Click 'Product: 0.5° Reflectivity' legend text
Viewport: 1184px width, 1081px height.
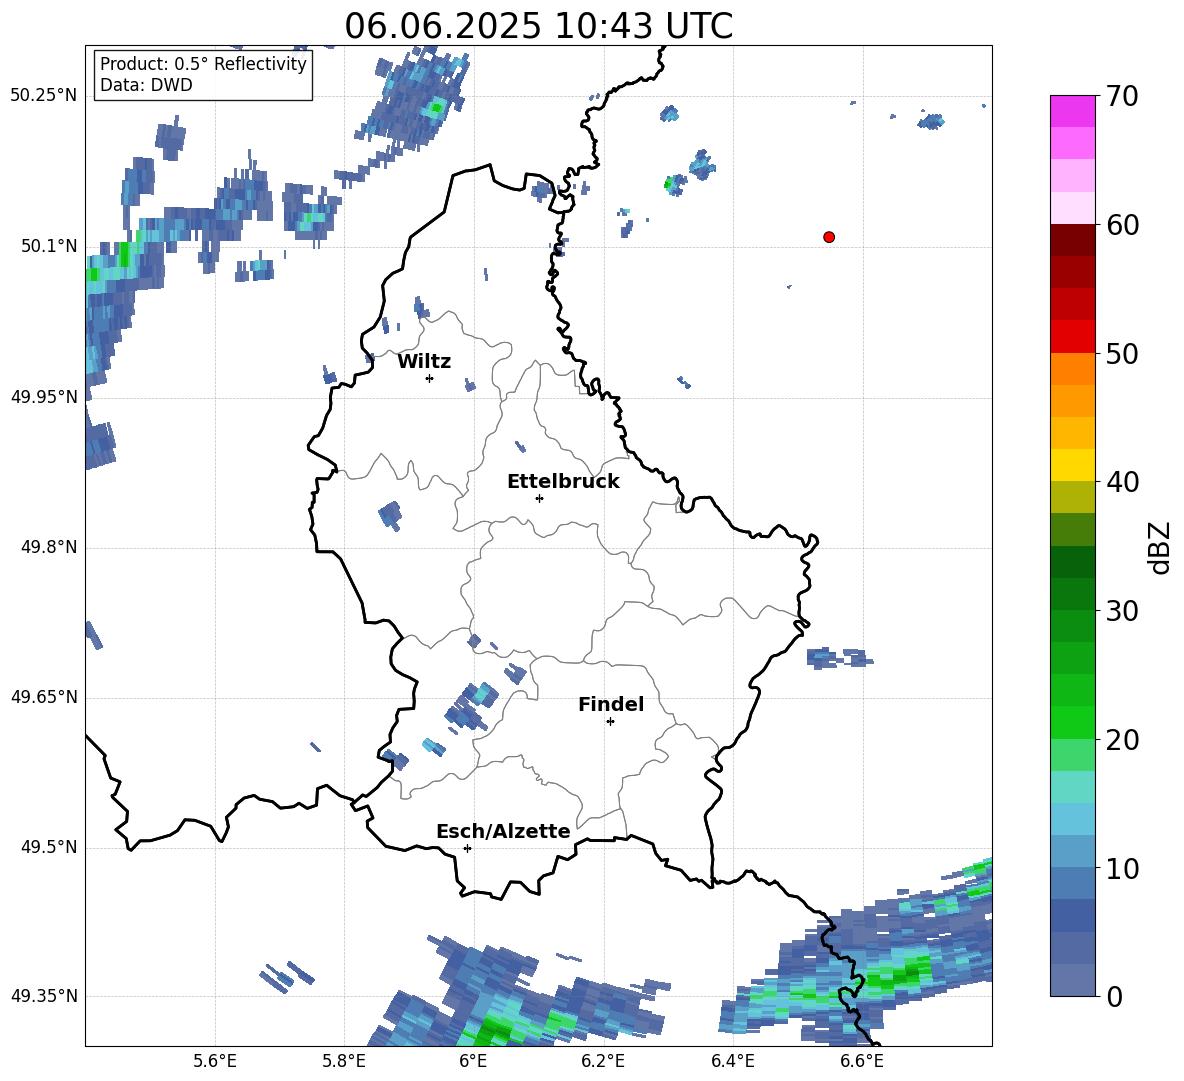(203, 64)
